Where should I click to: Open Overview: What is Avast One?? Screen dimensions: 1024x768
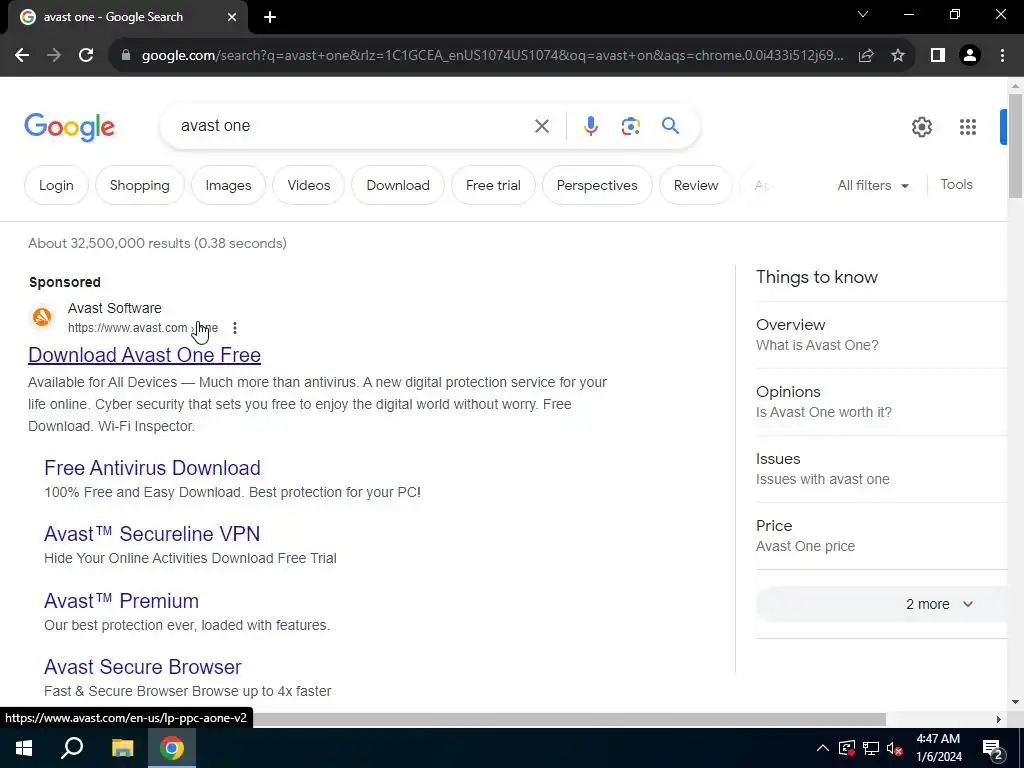(x=882, y=335)
